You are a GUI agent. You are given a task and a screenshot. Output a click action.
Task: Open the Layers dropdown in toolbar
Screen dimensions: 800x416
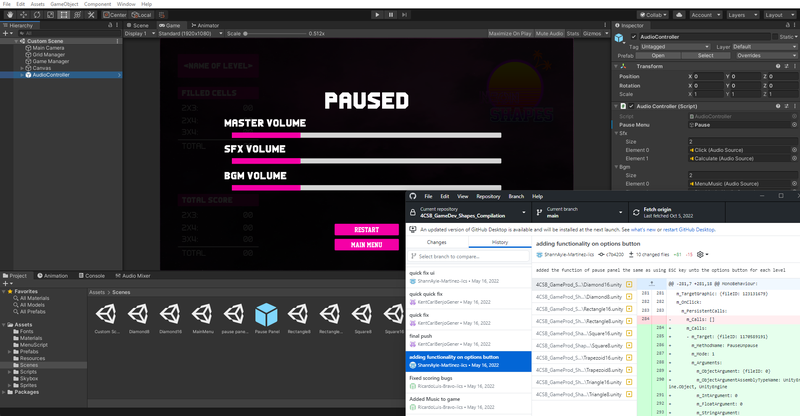pyautogui.click(x=738, y=15)
